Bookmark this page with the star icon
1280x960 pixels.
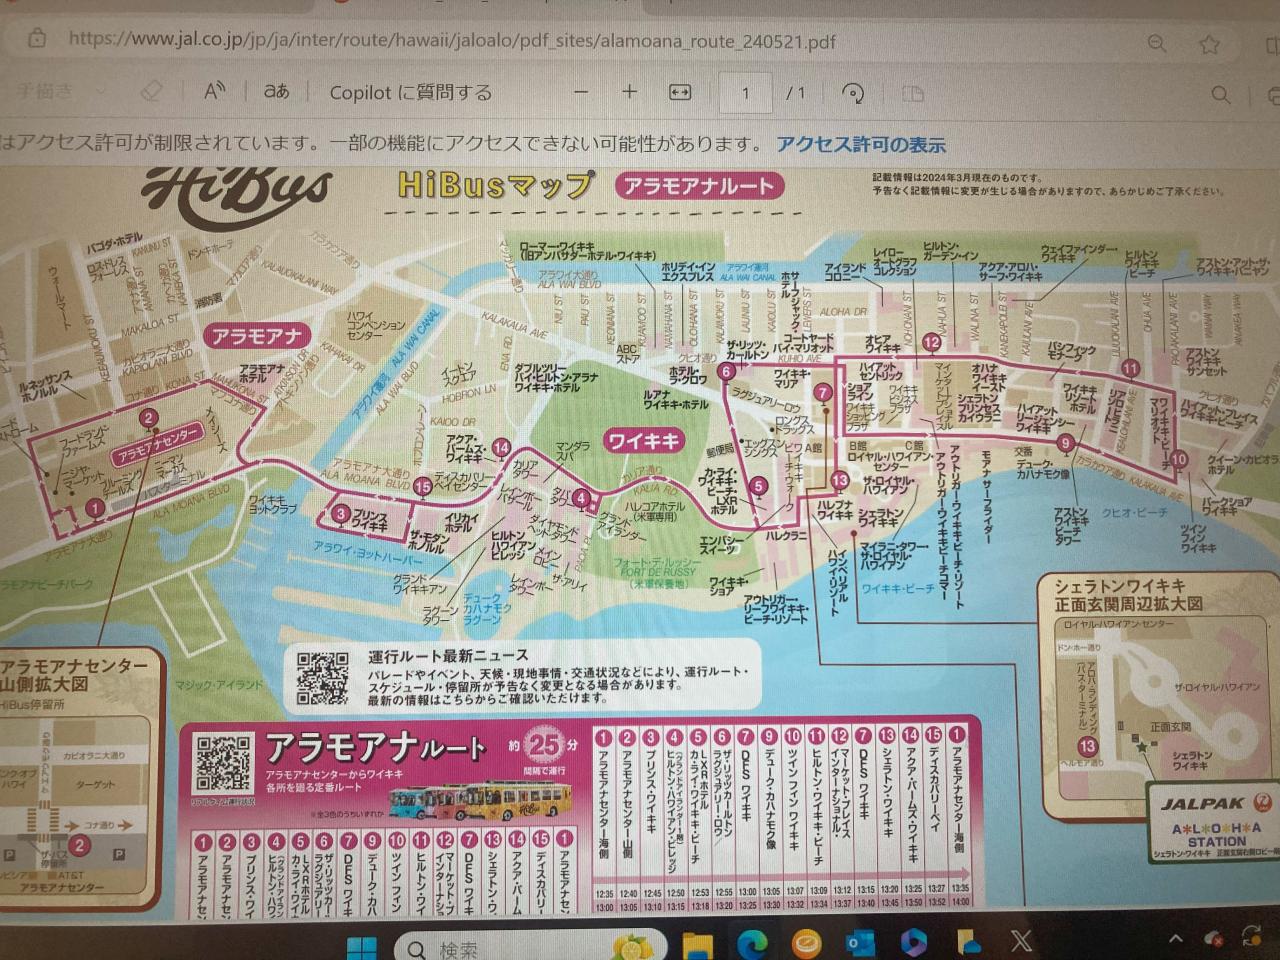pyautogui.click(x=1210, y=44)
